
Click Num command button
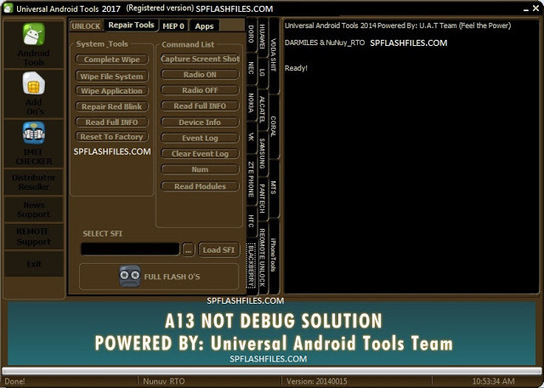pyautogui.click(x=200, y=169)
